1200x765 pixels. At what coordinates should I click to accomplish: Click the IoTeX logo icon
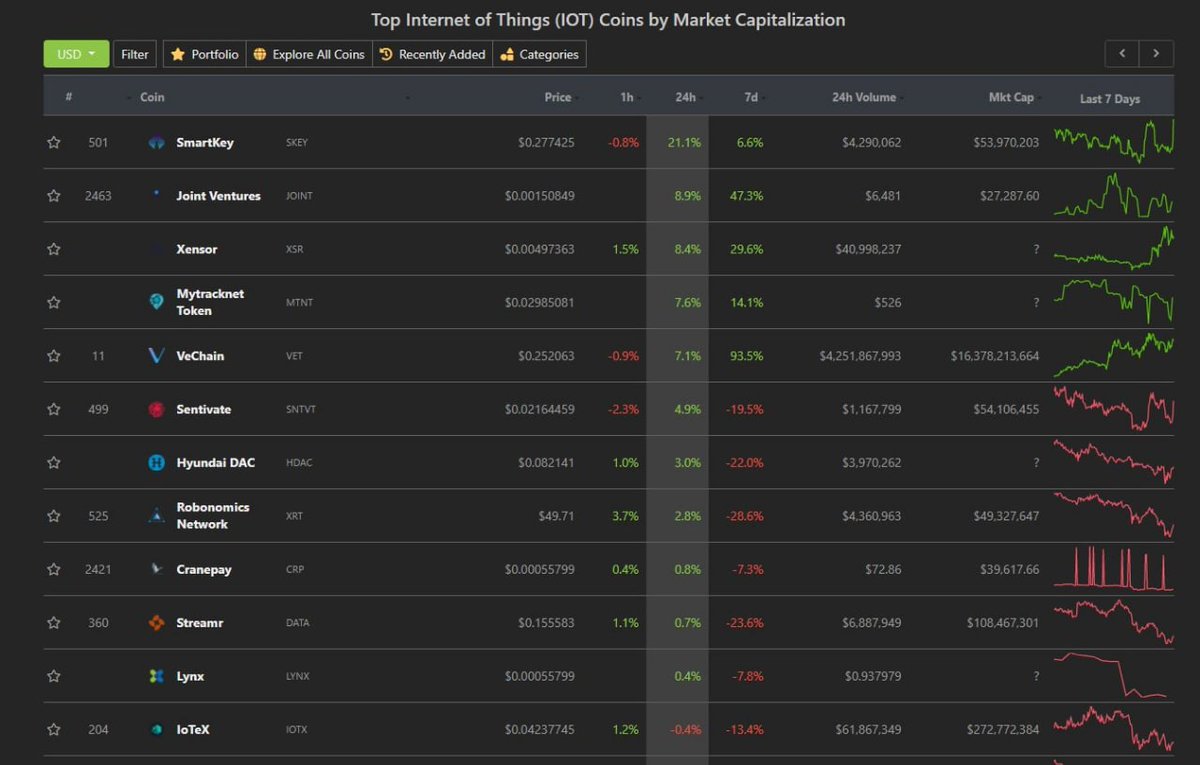(156, 730)
